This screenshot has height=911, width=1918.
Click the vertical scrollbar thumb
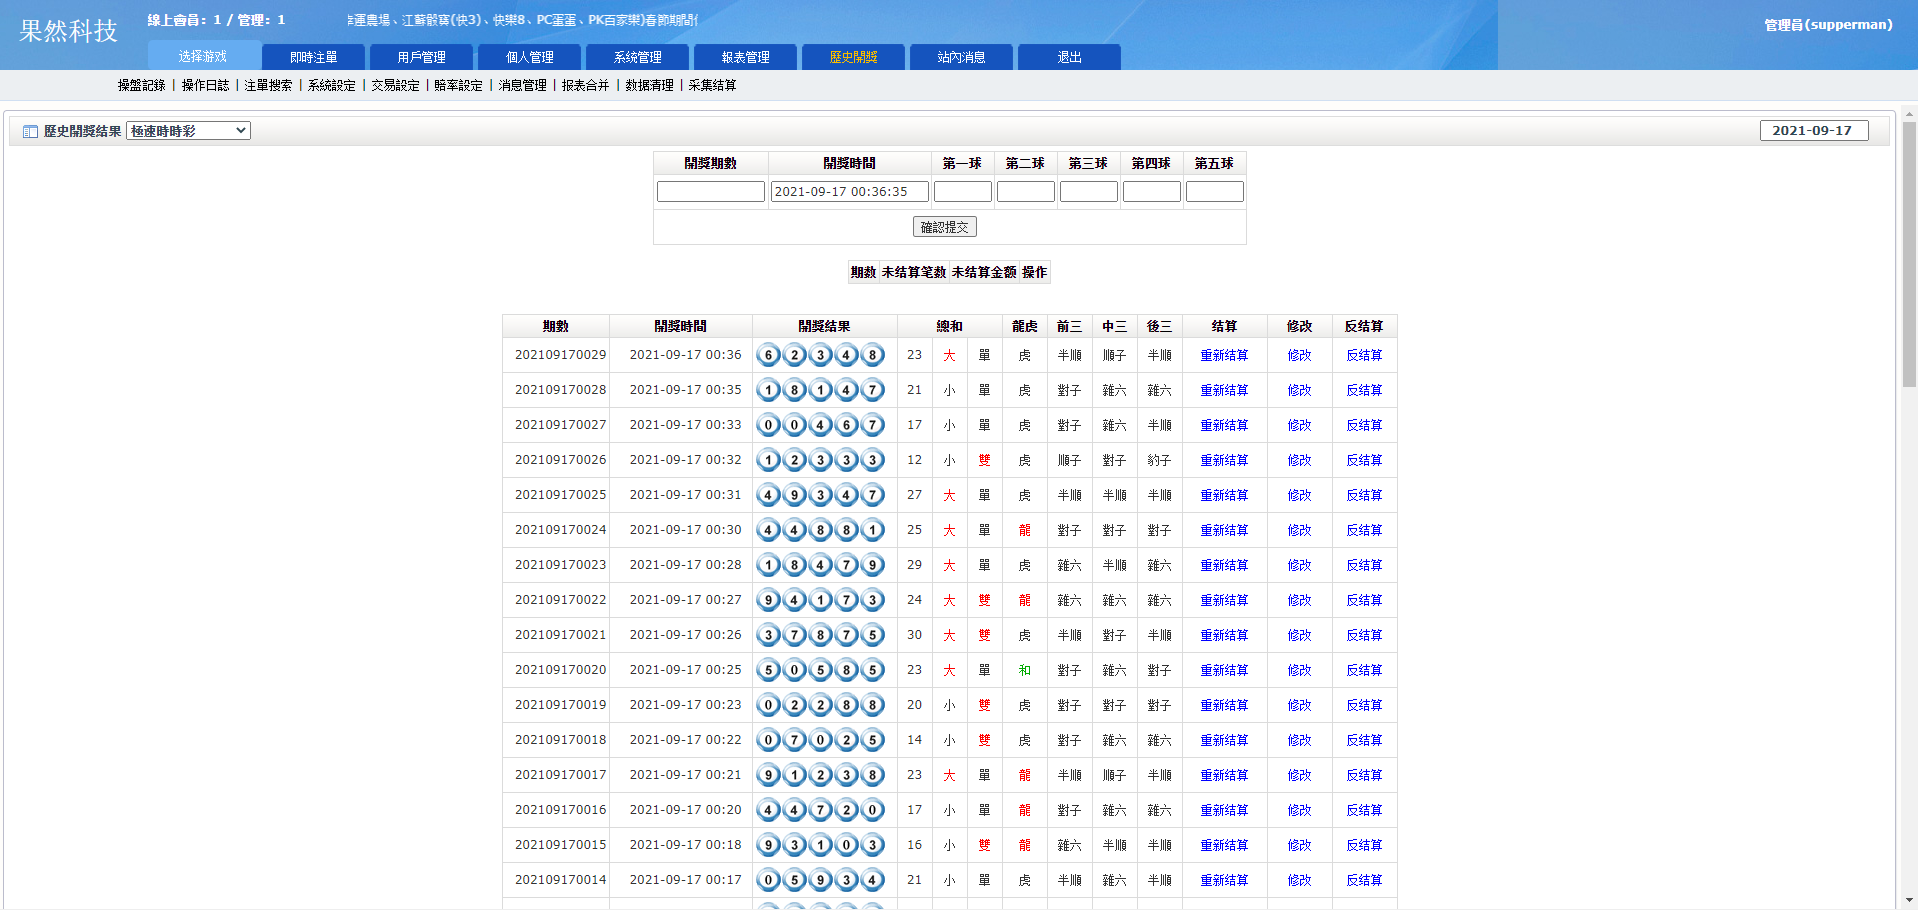[x=1909, y=255]
